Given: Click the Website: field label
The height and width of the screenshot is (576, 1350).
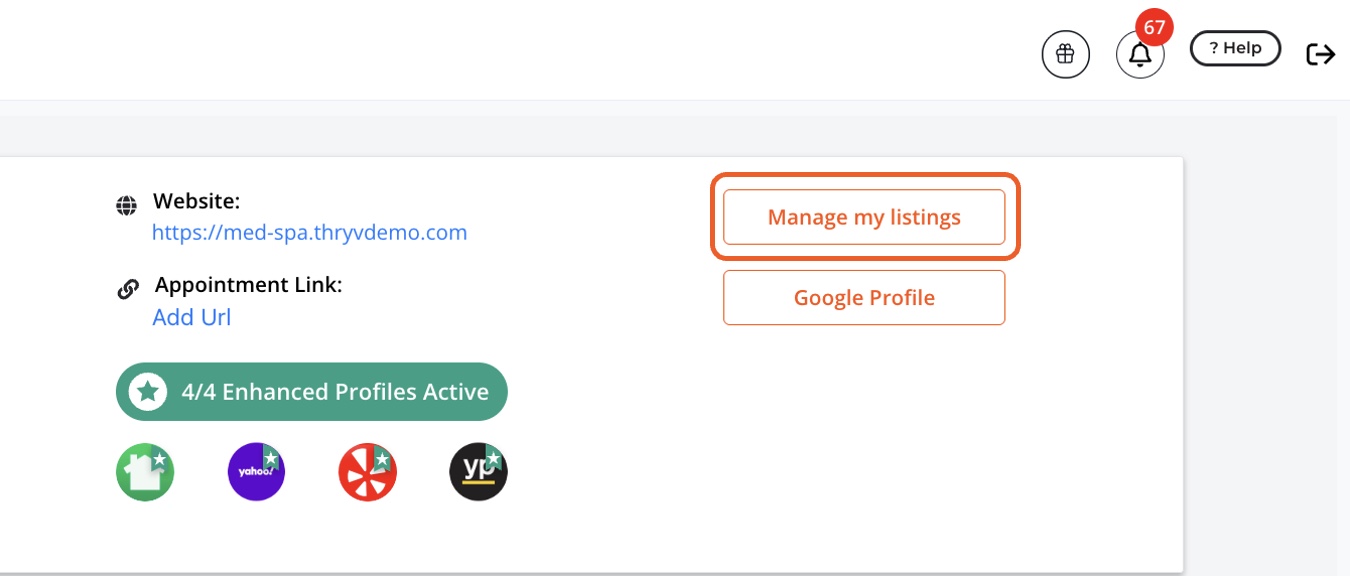Looking at the screenshot, I should [196, 201].
